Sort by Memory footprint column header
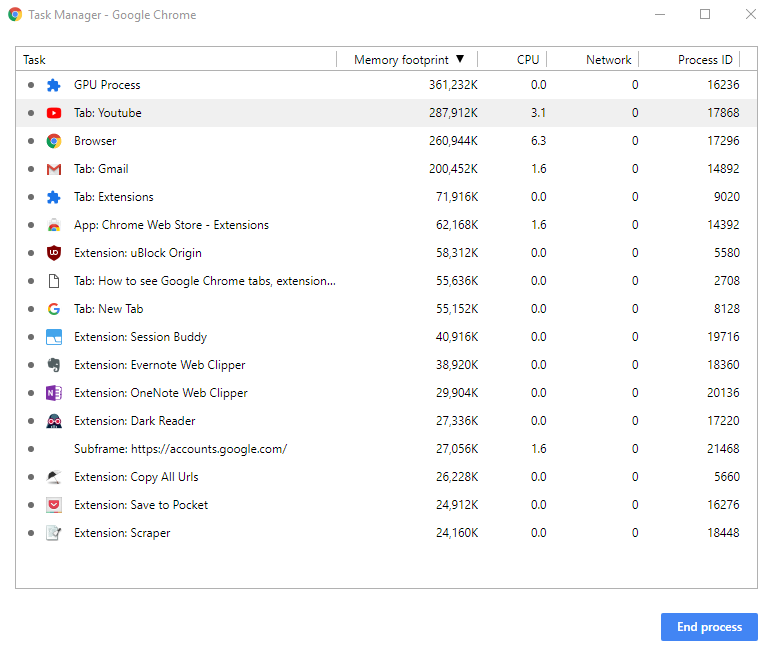 click(x=401, y=60)
